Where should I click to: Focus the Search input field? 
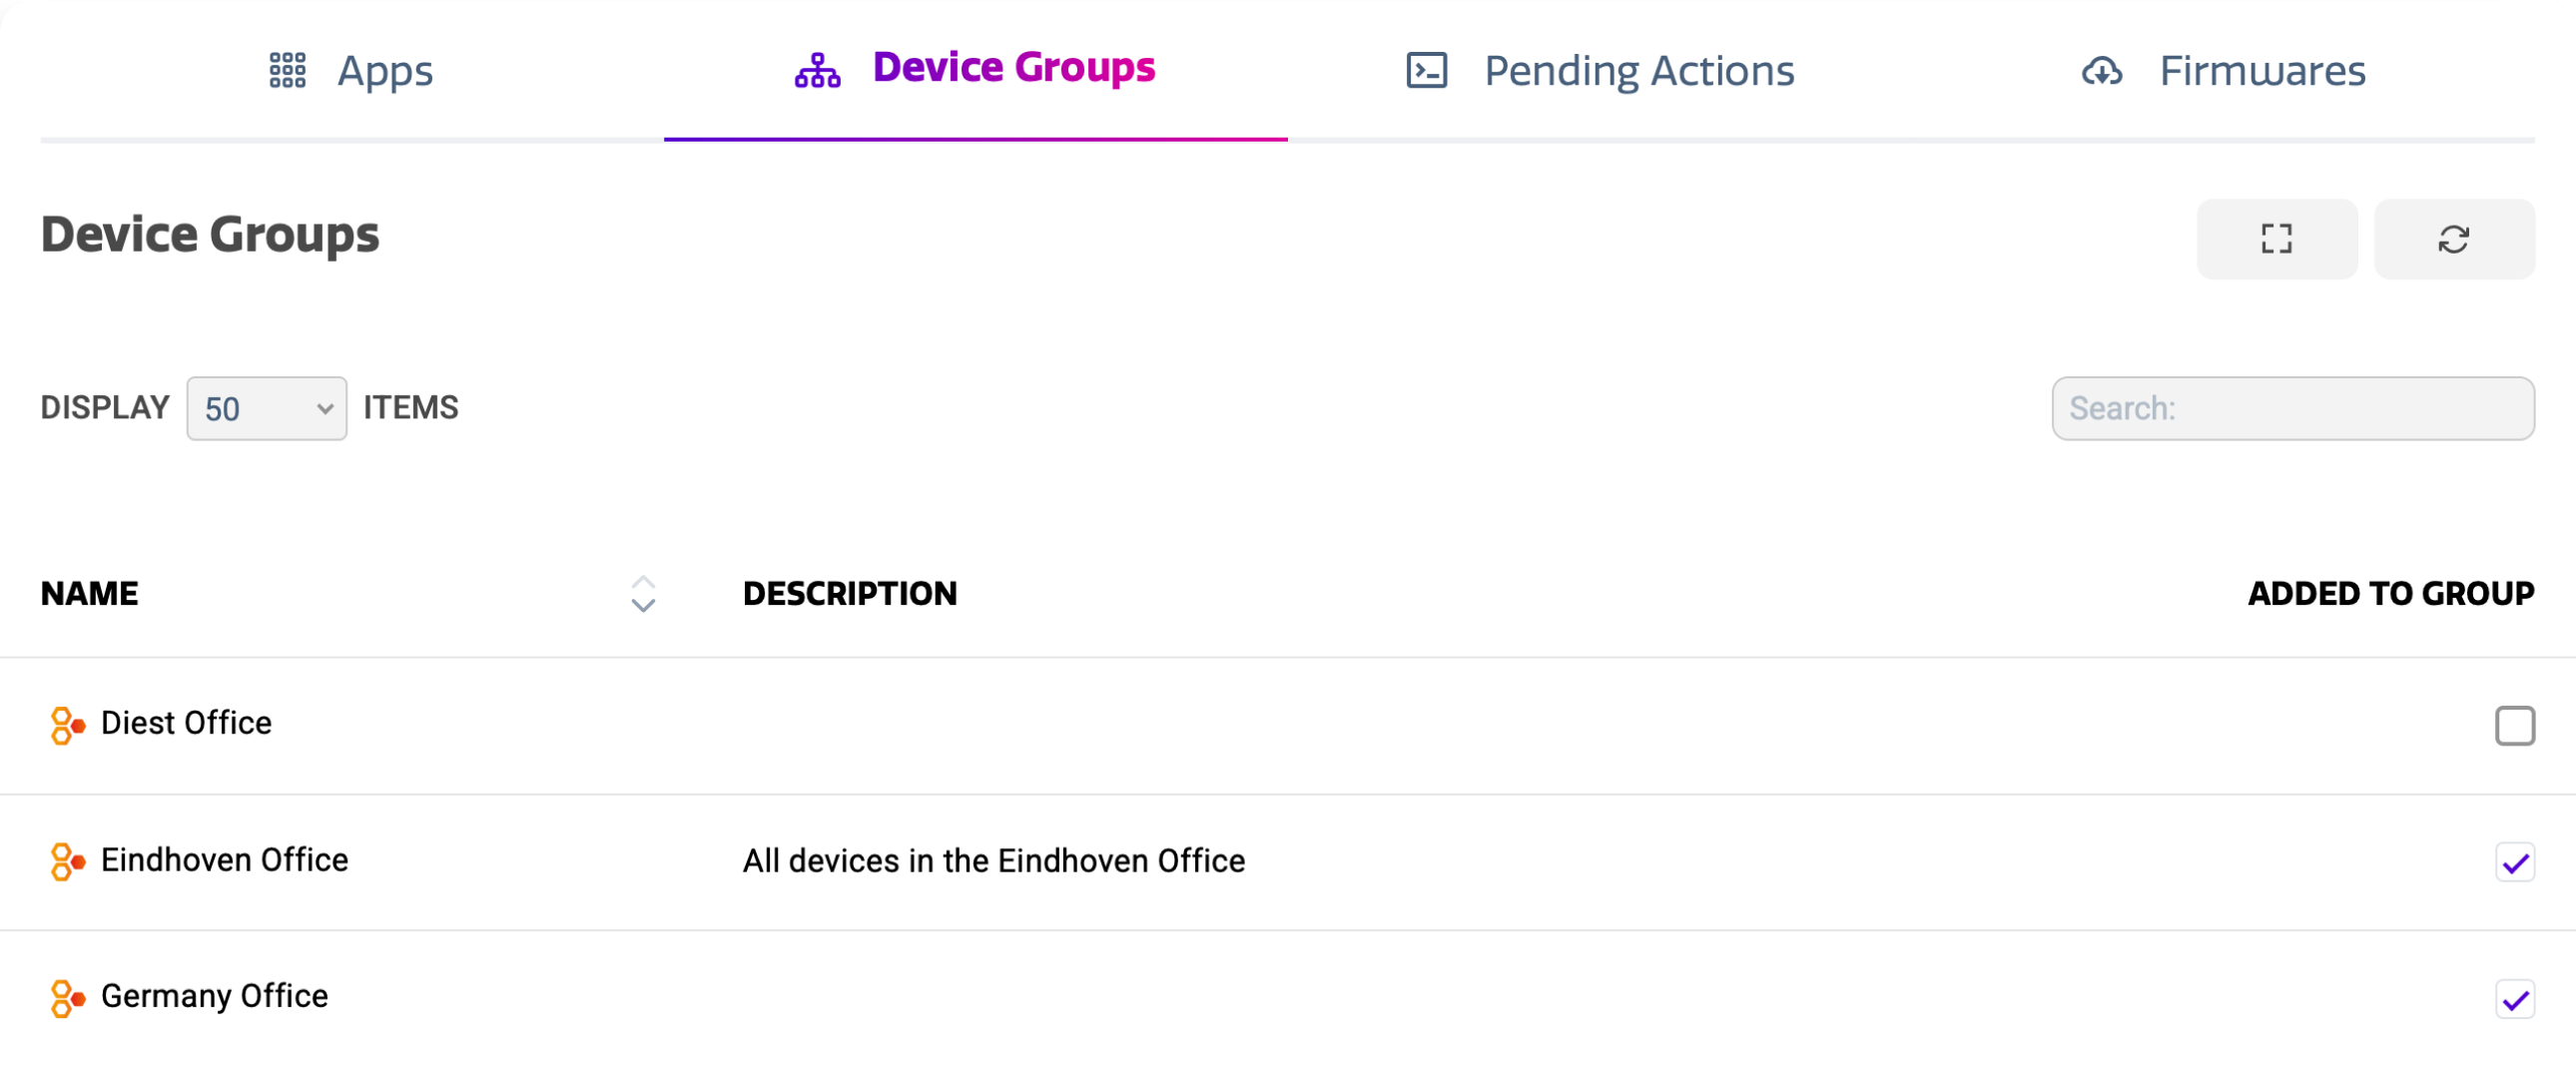(x=2292, y=408)
